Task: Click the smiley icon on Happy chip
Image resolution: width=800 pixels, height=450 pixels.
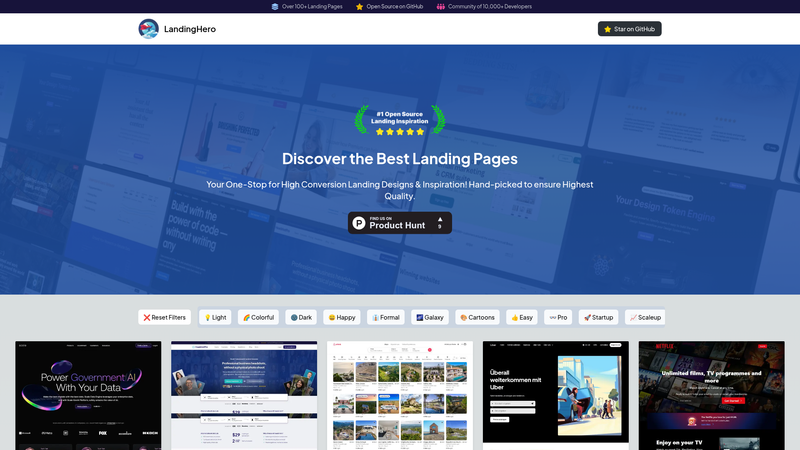Action: click(x=332, y=317)
